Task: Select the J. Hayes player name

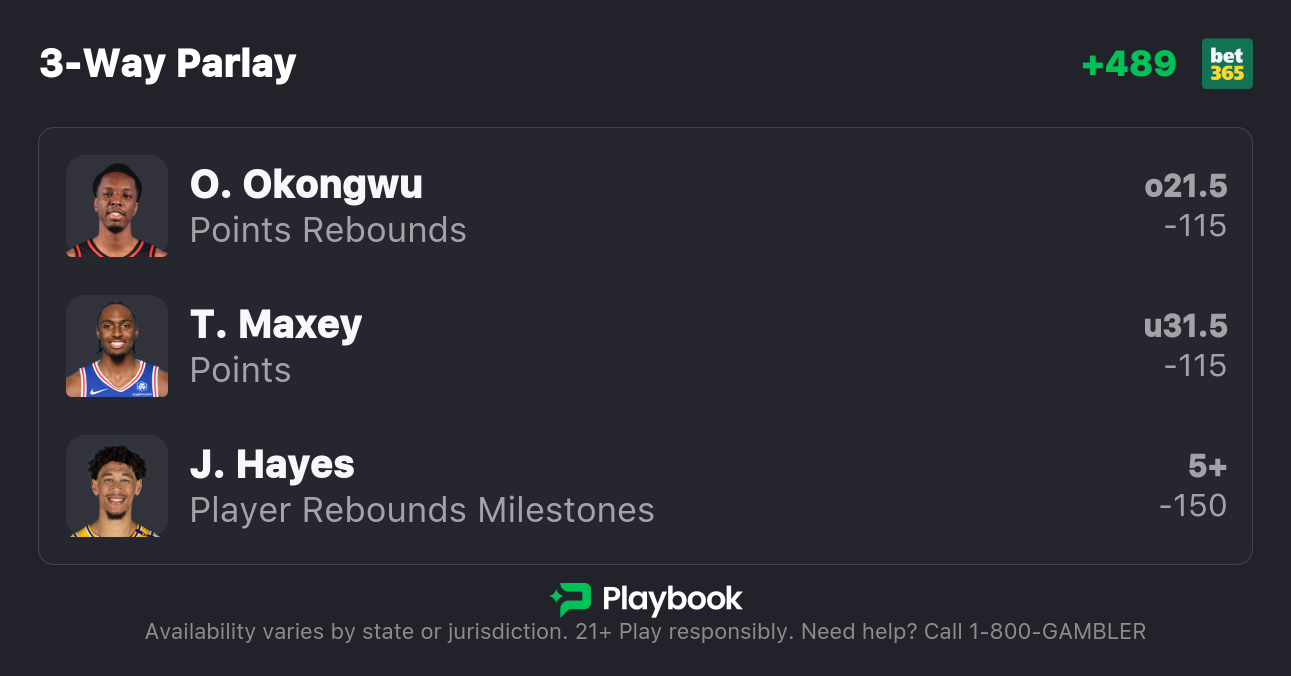Action: pos(272,464)
